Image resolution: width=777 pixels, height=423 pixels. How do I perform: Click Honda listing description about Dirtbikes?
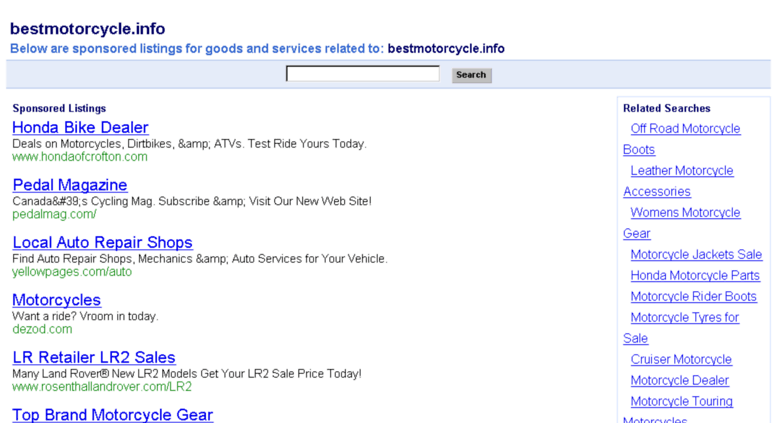[x=189, y=144]
